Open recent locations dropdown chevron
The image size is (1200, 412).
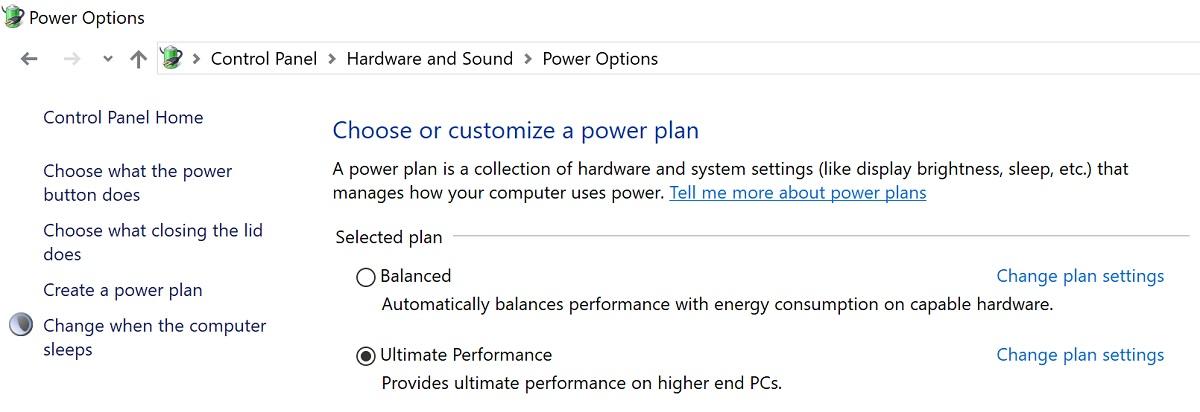tap(107, 59)
